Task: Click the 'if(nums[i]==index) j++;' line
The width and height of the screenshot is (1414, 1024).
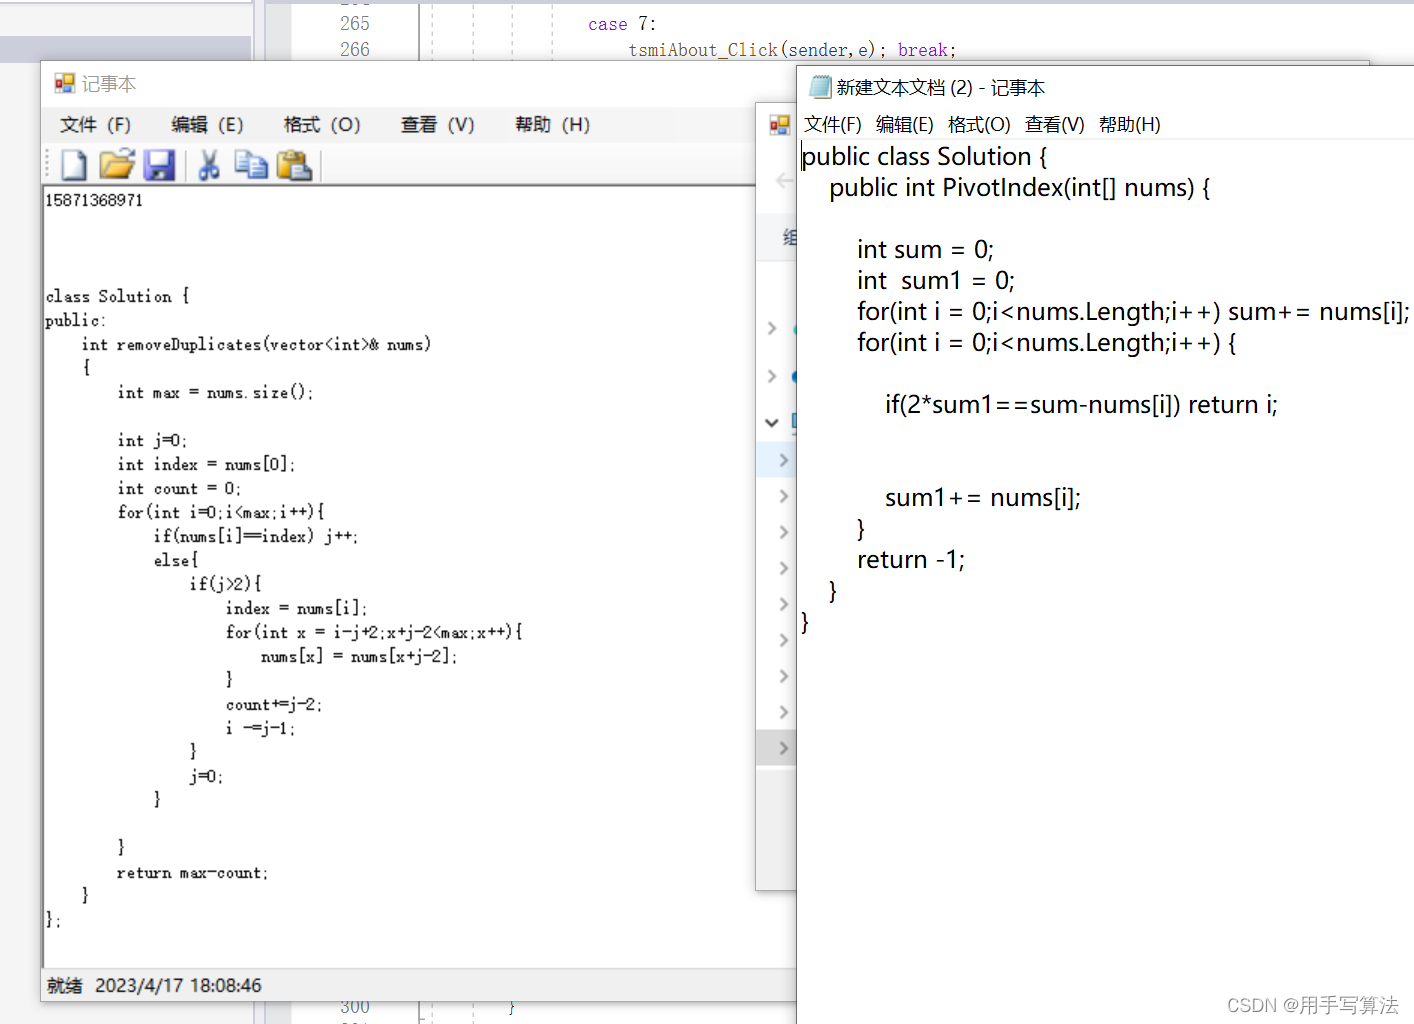Action: (x=256, y=536)
